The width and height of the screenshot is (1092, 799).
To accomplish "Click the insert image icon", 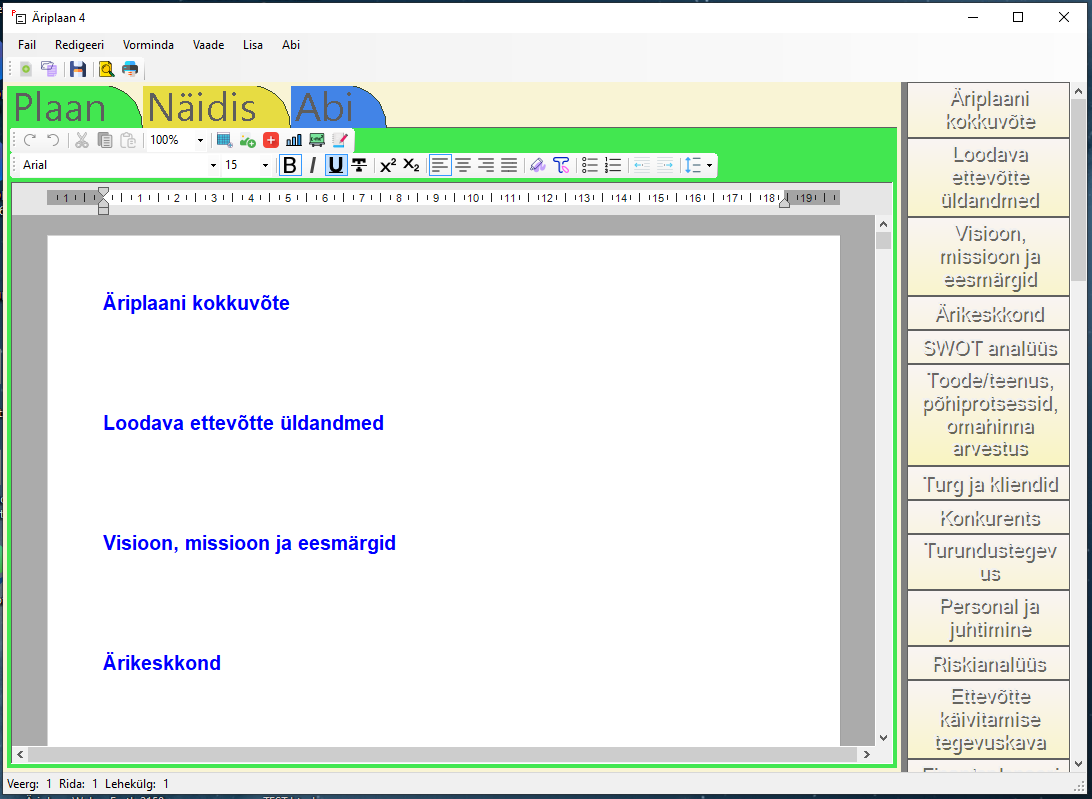I will (247, 140).
